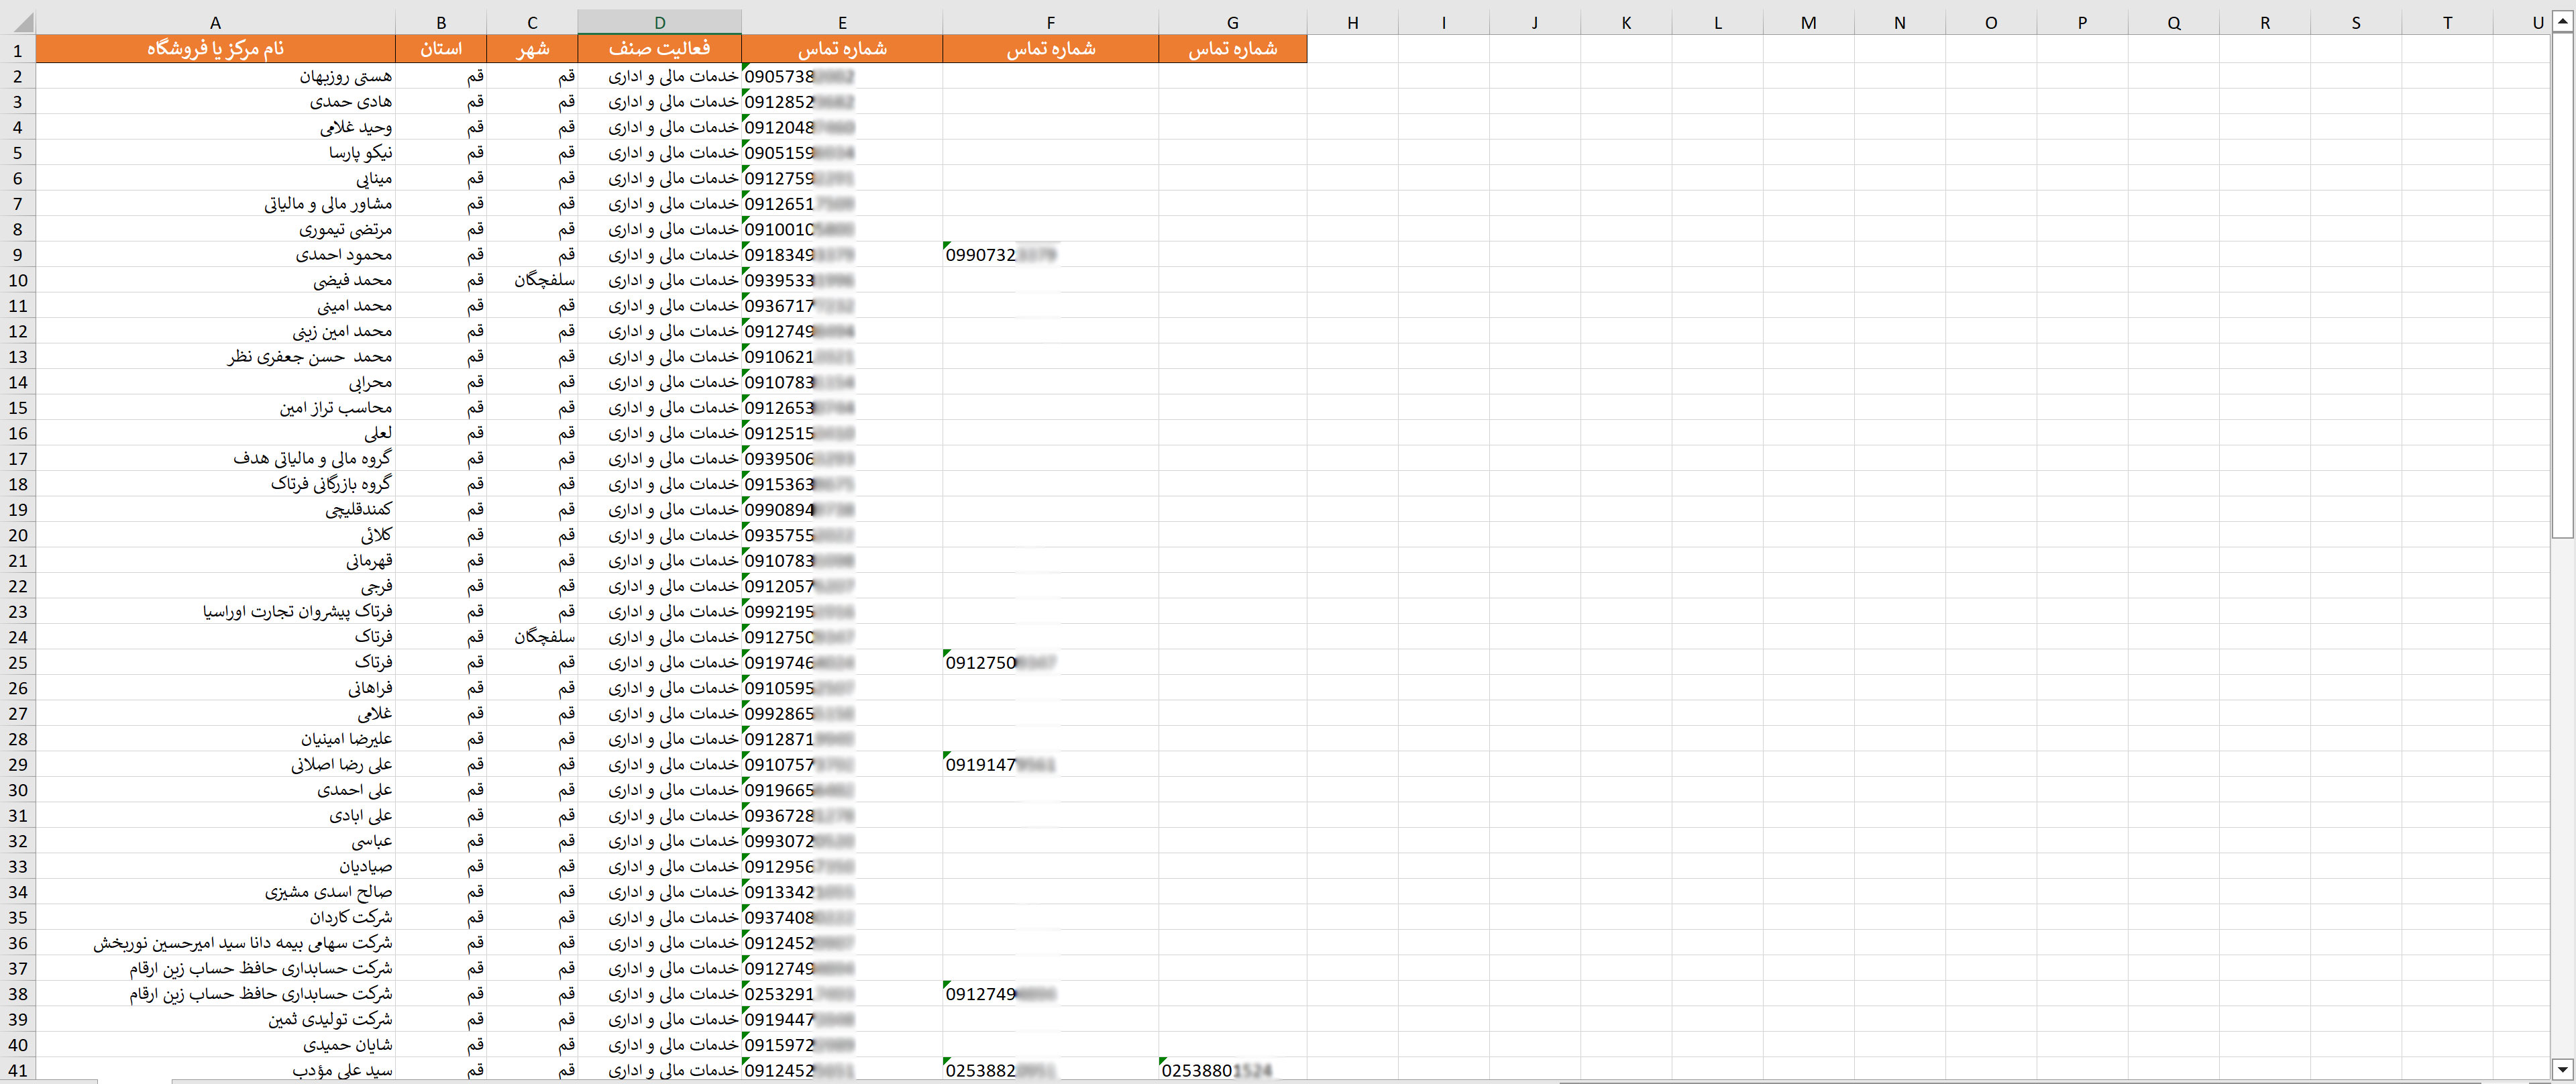
Task: Click header cell 'استان'
Action: (x=441, y=49)
